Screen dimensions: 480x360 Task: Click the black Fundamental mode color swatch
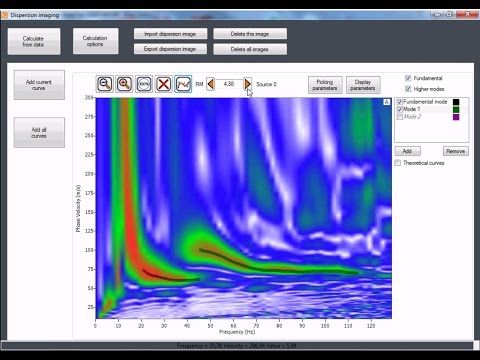(x=456, y=102)
